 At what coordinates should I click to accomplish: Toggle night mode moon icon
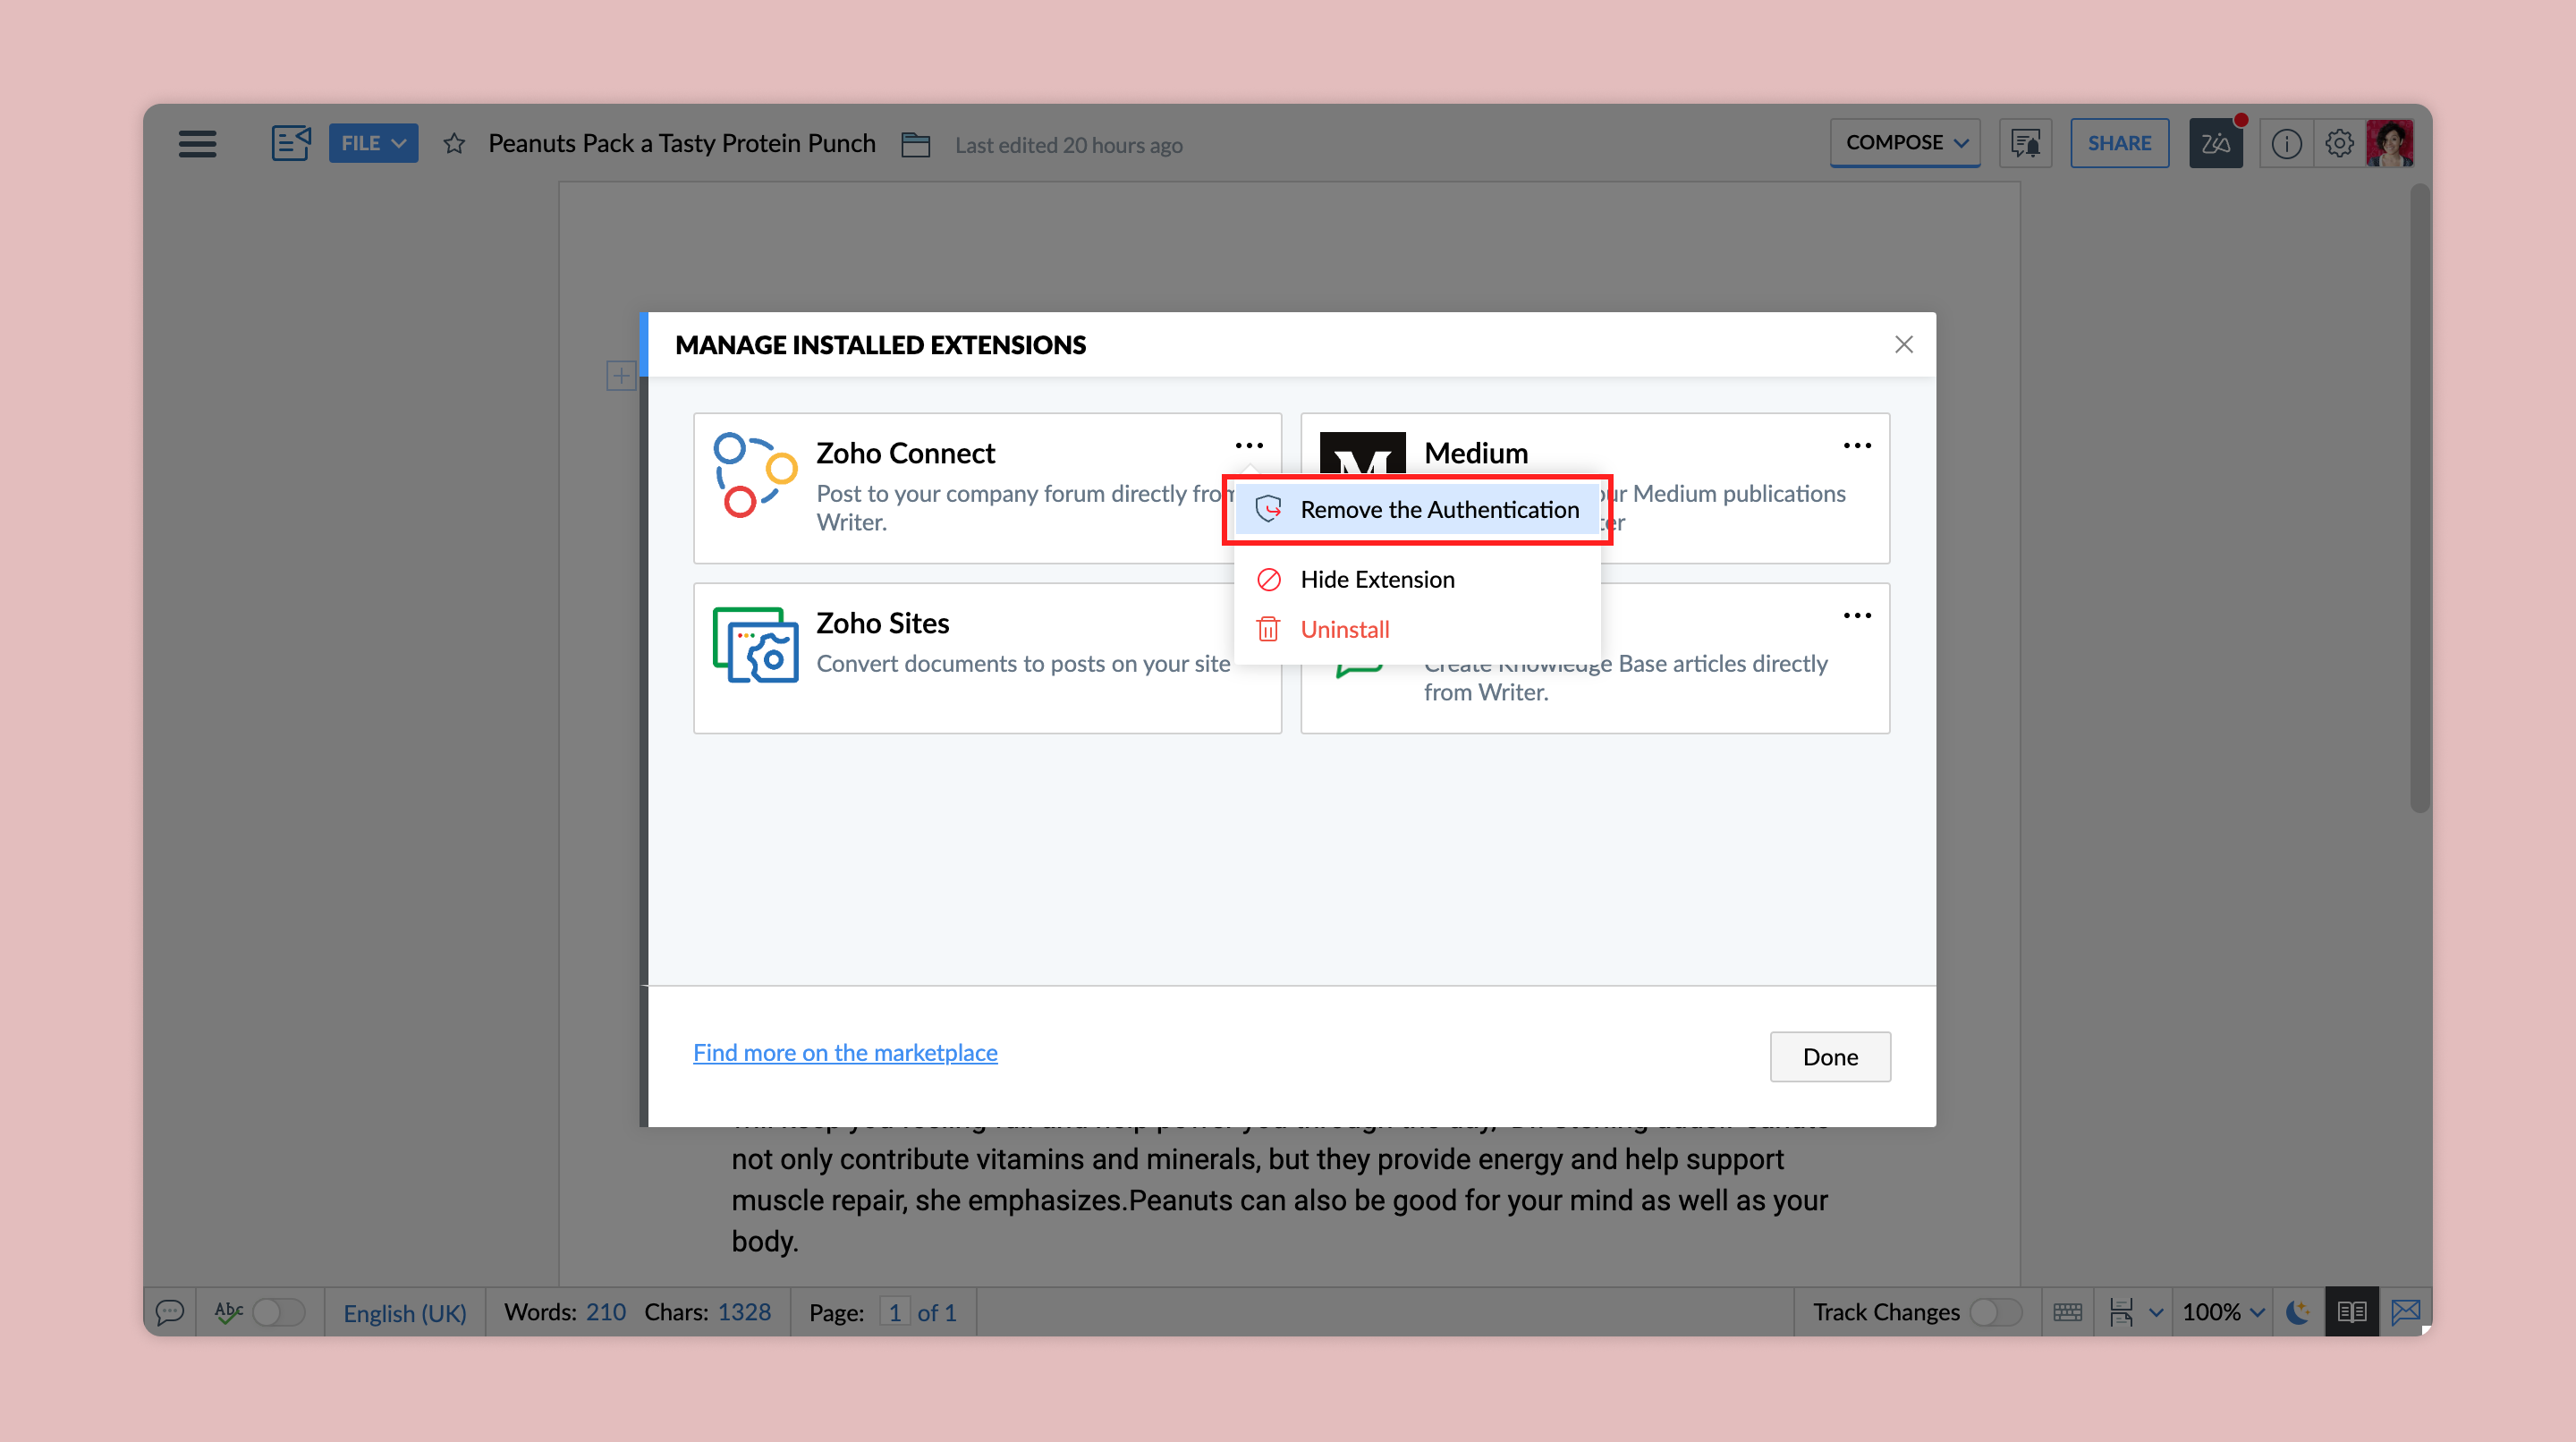2299,1312
